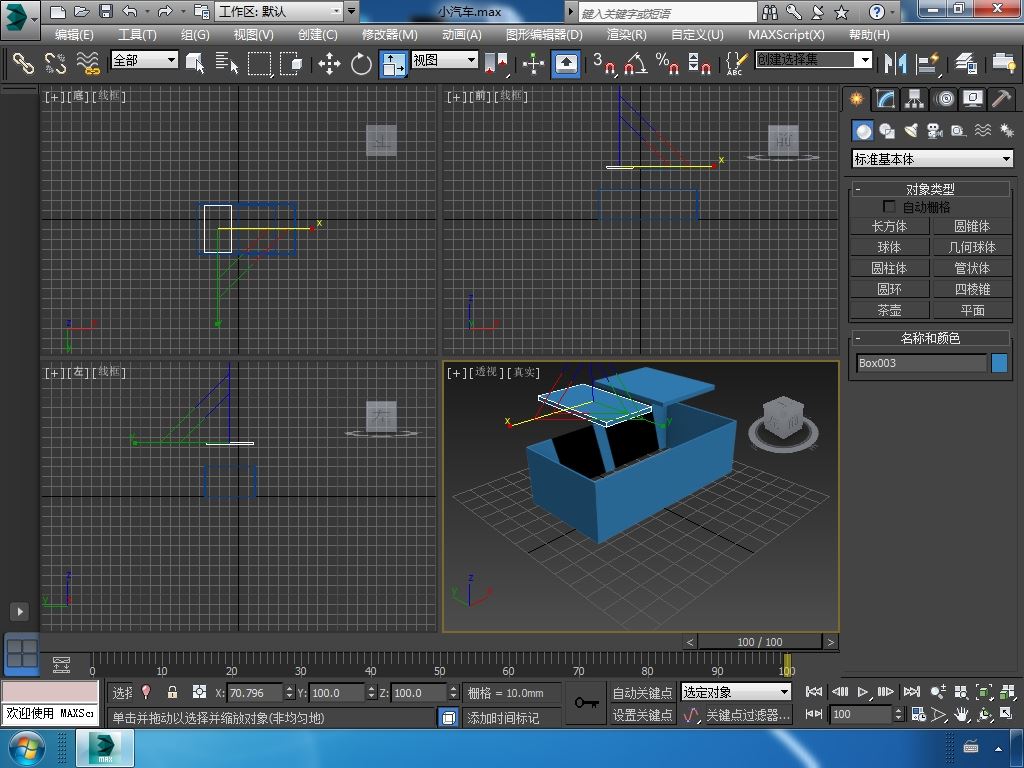Switch to the Motion command panel tab
The width and height of the screenshot is (1024, 768).
[x=944, y=99]
